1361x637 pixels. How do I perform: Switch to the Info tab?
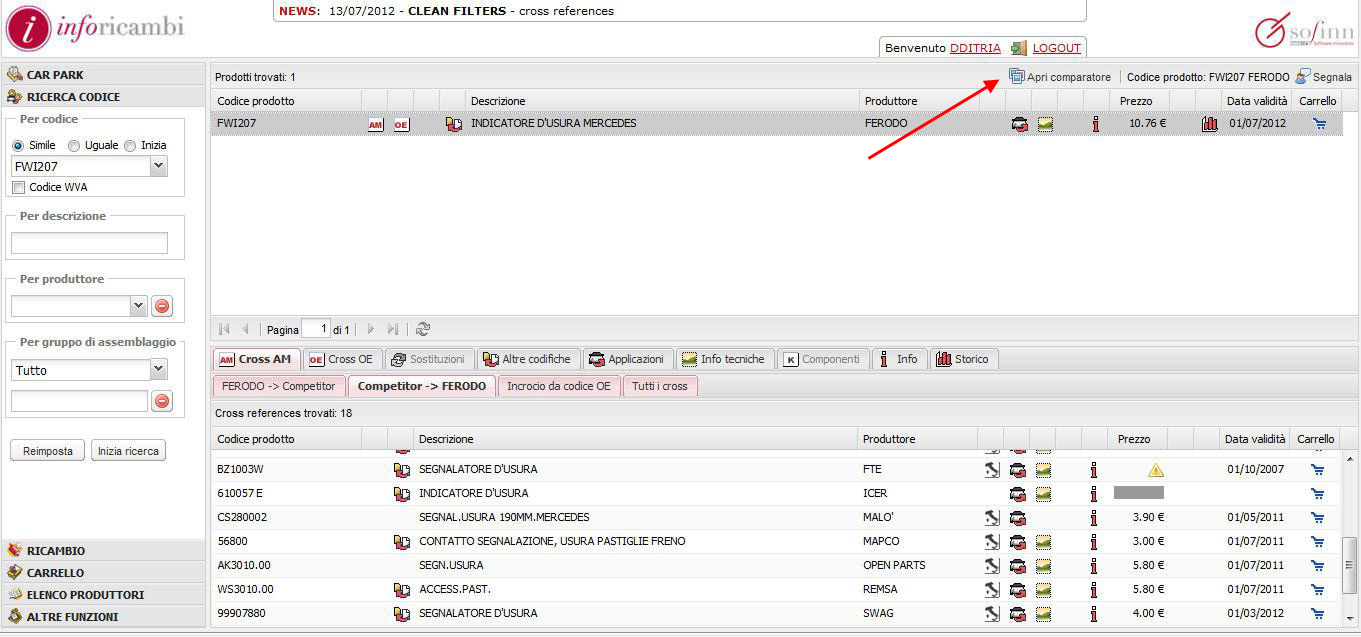click(x=899, y=359)
